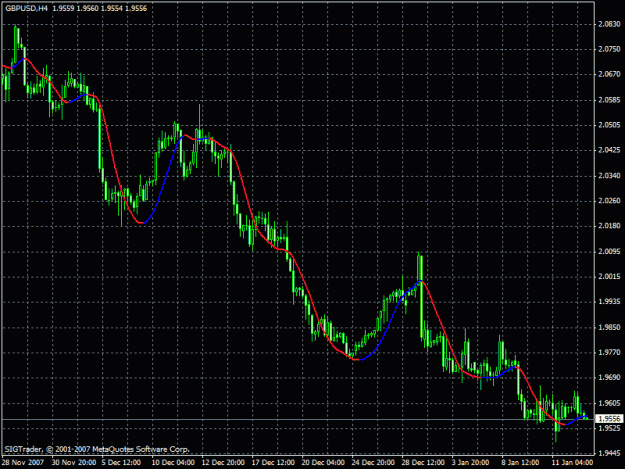Click the 2.0340 price scale value
625x469 pixels.
tap(609, 176)
